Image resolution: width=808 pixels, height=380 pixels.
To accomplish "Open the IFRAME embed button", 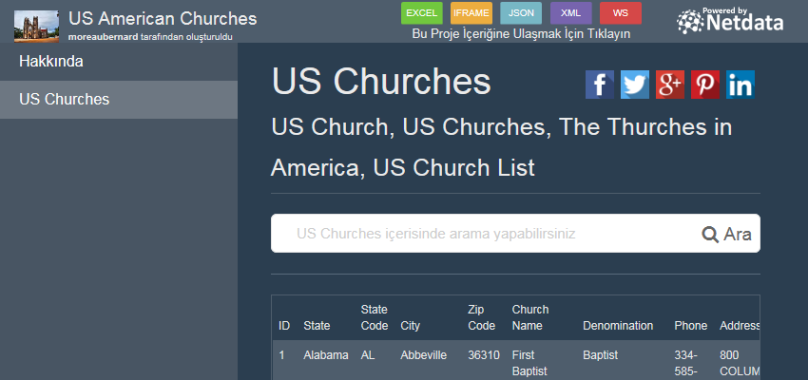I will (471, 13).
